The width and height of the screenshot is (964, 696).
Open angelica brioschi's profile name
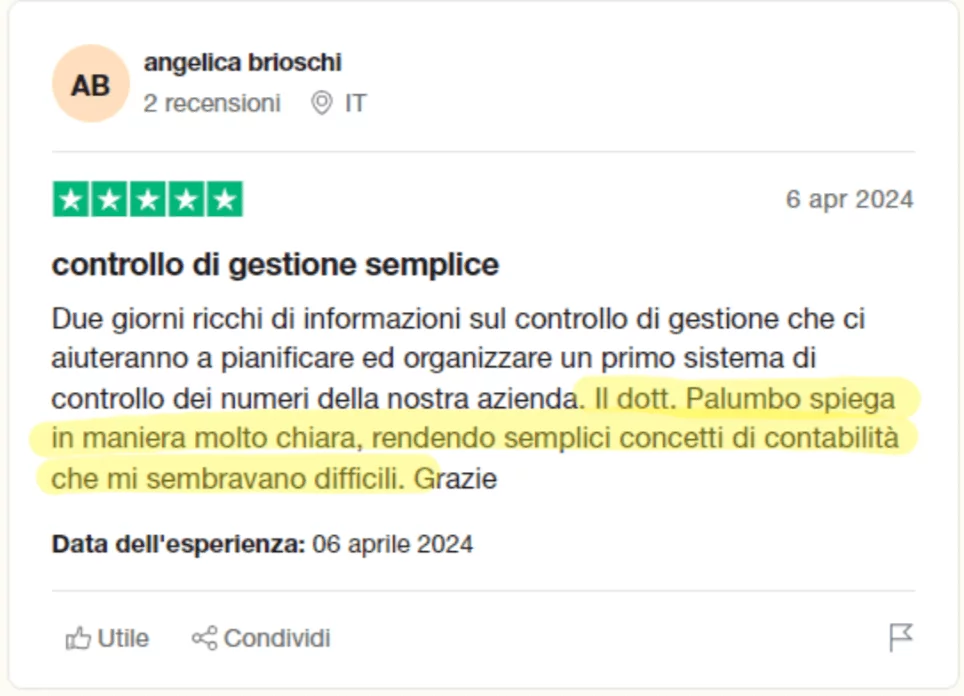pyautogui.click(x=242, y=62)
